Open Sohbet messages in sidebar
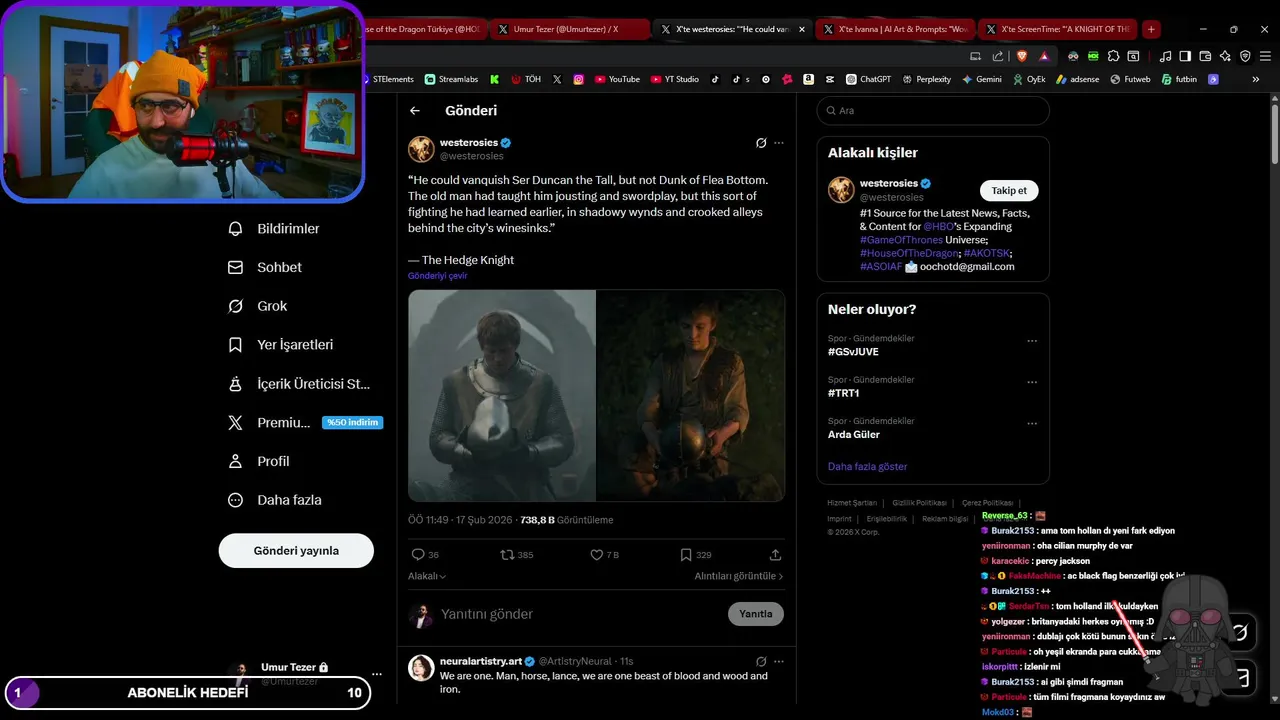This screenshot has height=720, width=1280. (265, 268)
